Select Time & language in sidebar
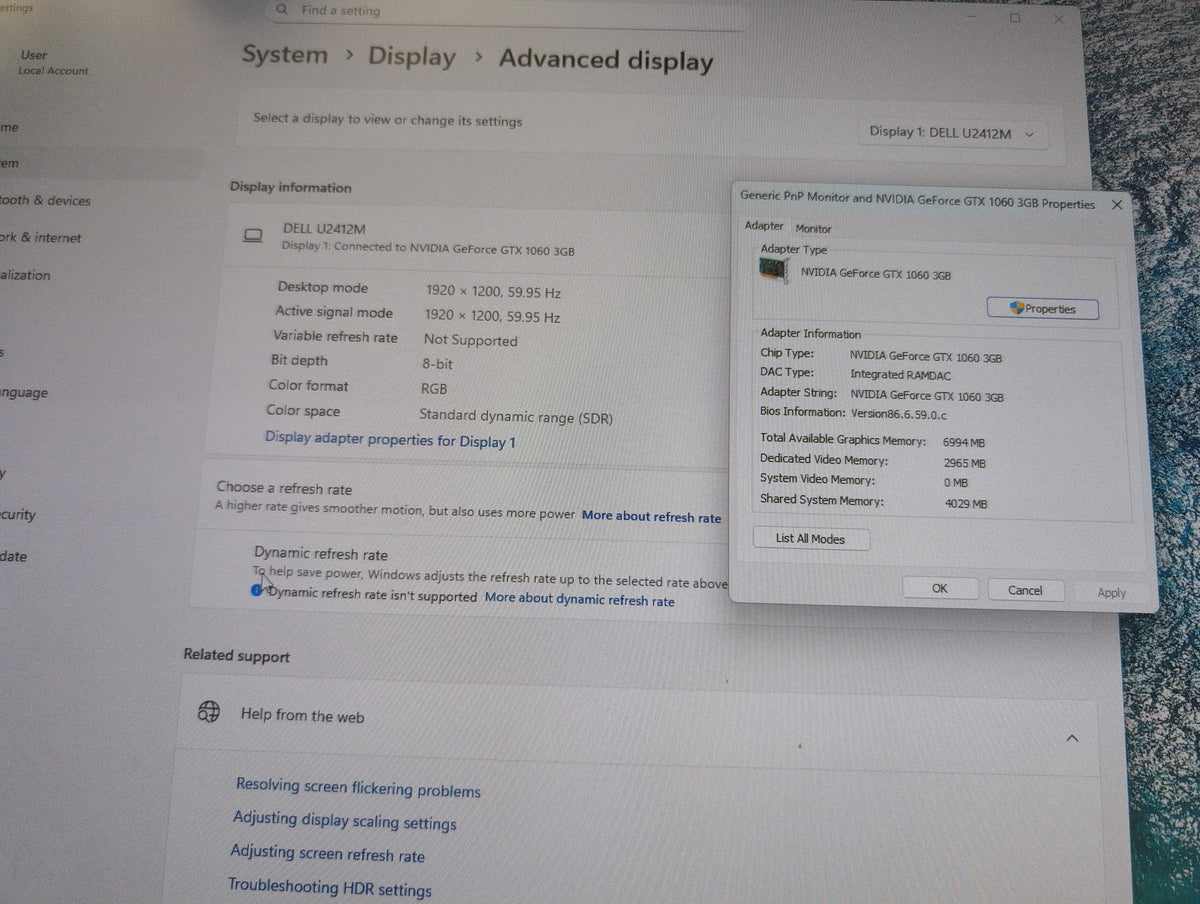 click(24, 393)
